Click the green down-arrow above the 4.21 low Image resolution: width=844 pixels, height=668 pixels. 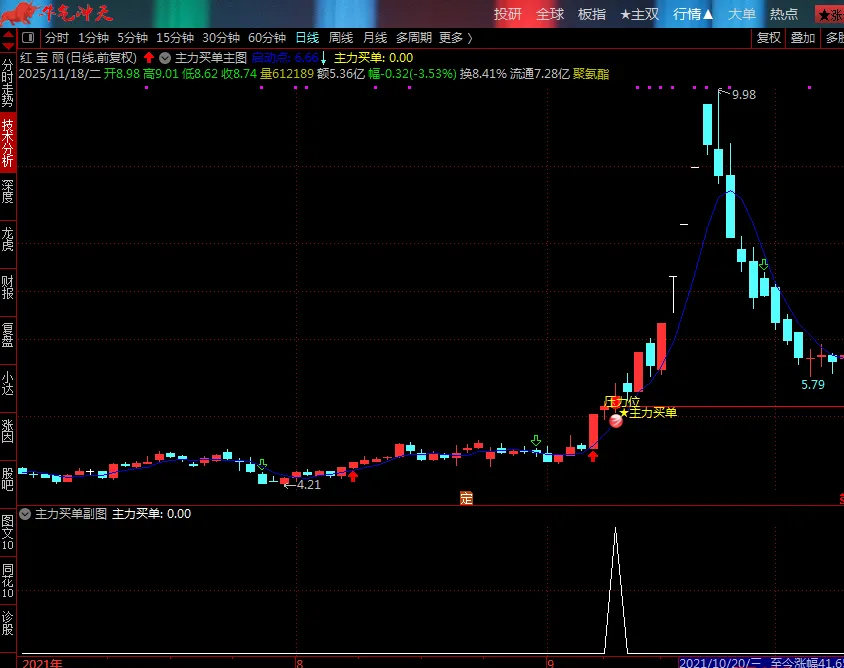coord(262,465)
